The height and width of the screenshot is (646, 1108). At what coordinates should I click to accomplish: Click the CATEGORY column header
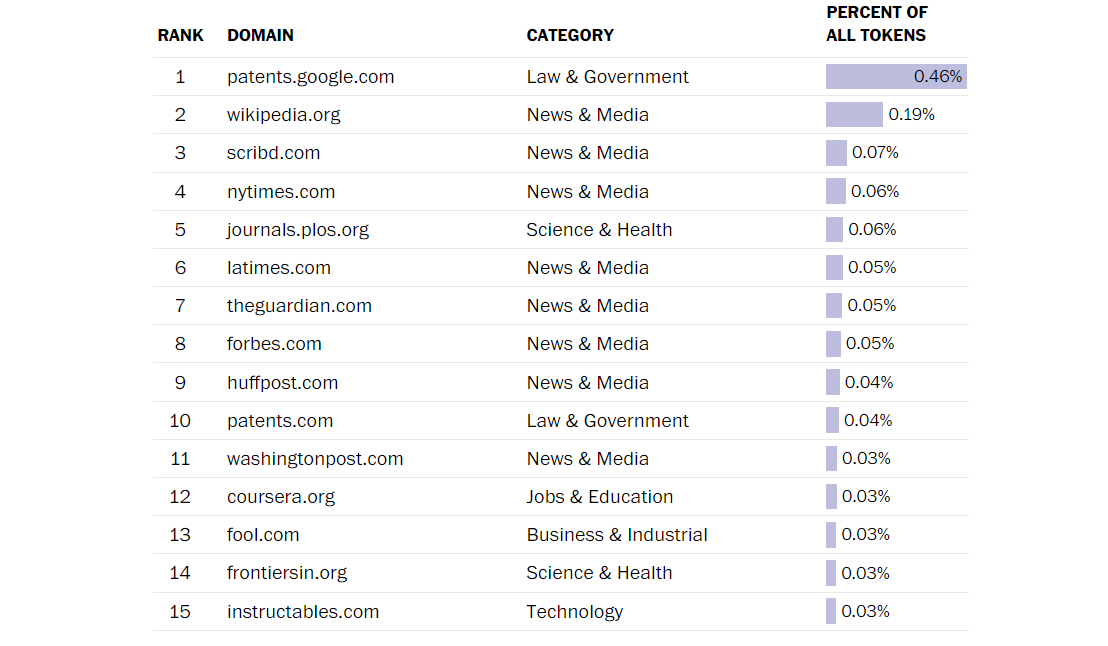[570, 35]
